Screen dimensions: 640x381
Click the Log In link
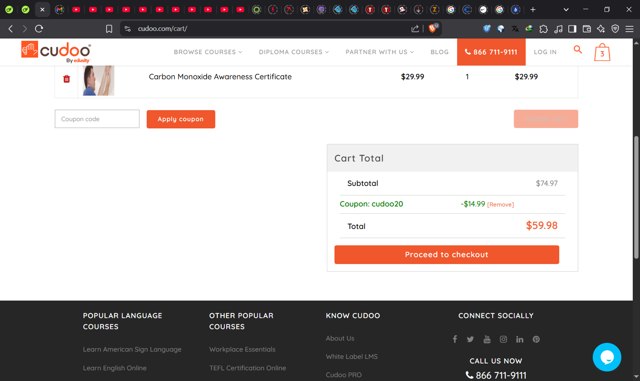coord(545,52)
